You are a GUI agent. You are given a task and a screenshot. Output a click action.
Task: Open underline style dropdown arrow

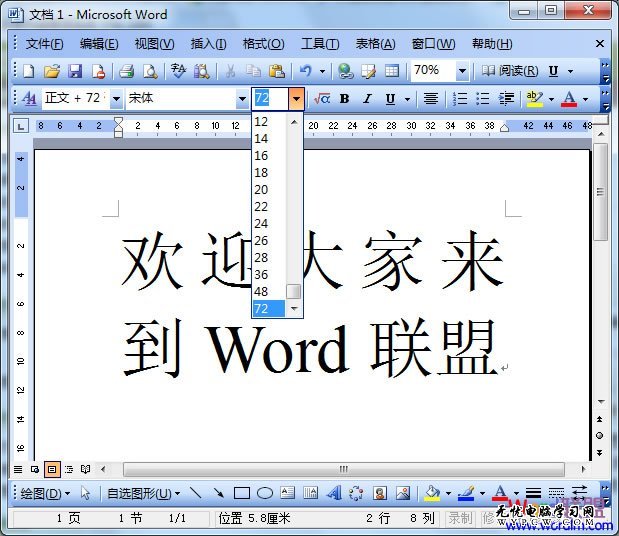pos(407,99)
